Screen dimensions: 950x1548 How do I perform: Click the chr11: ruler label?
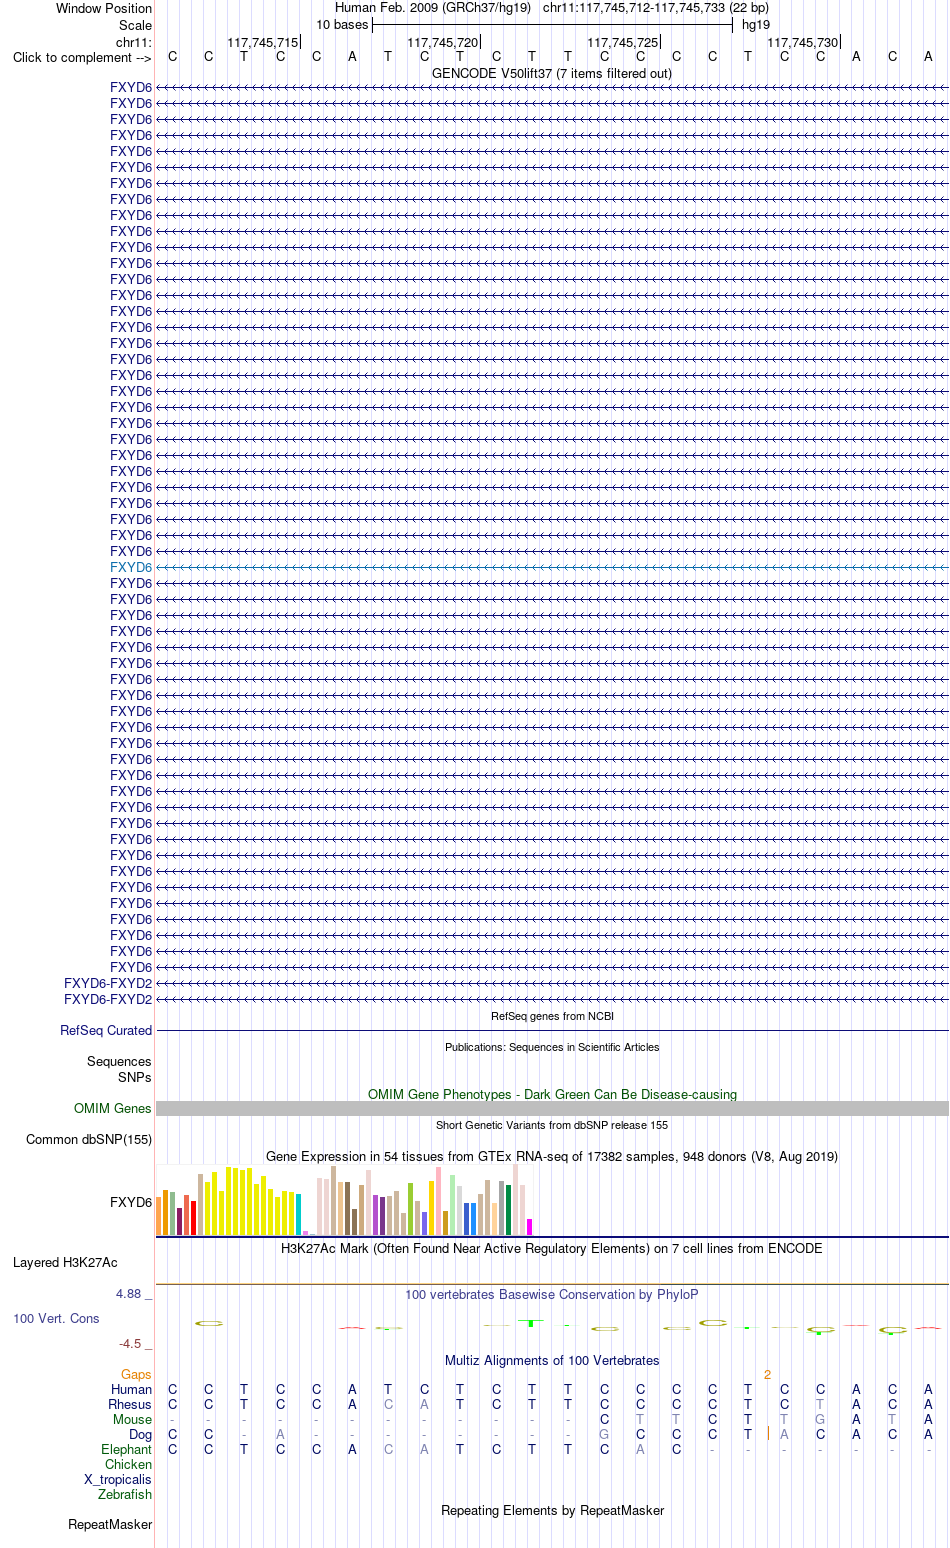click(x=134, y=42)
